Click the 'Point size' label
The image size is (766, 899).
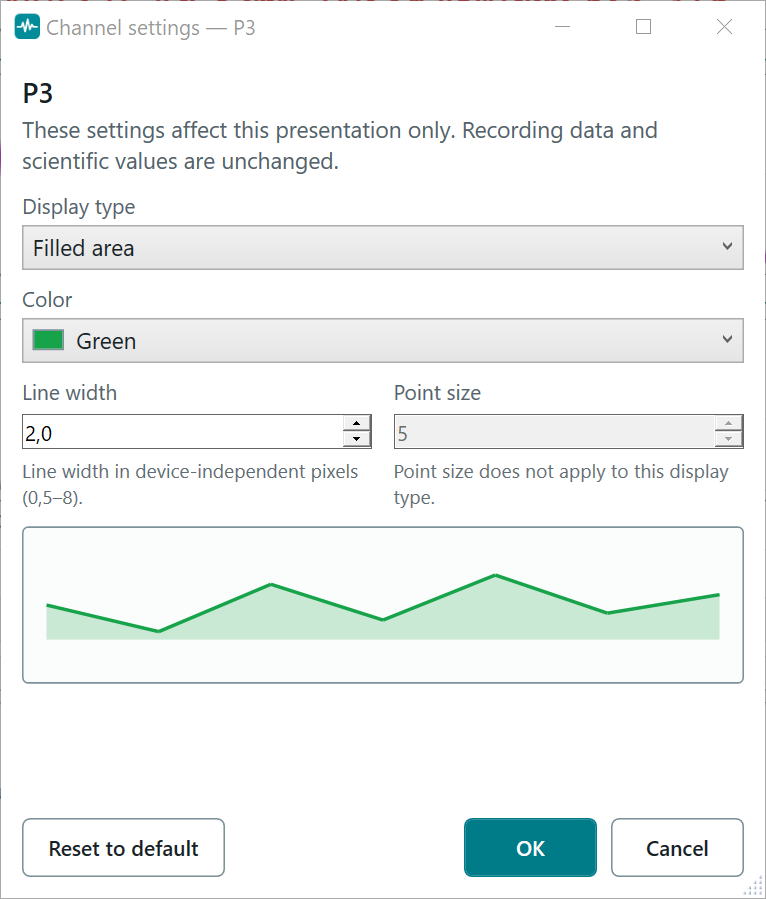click(x=437, y=393)
